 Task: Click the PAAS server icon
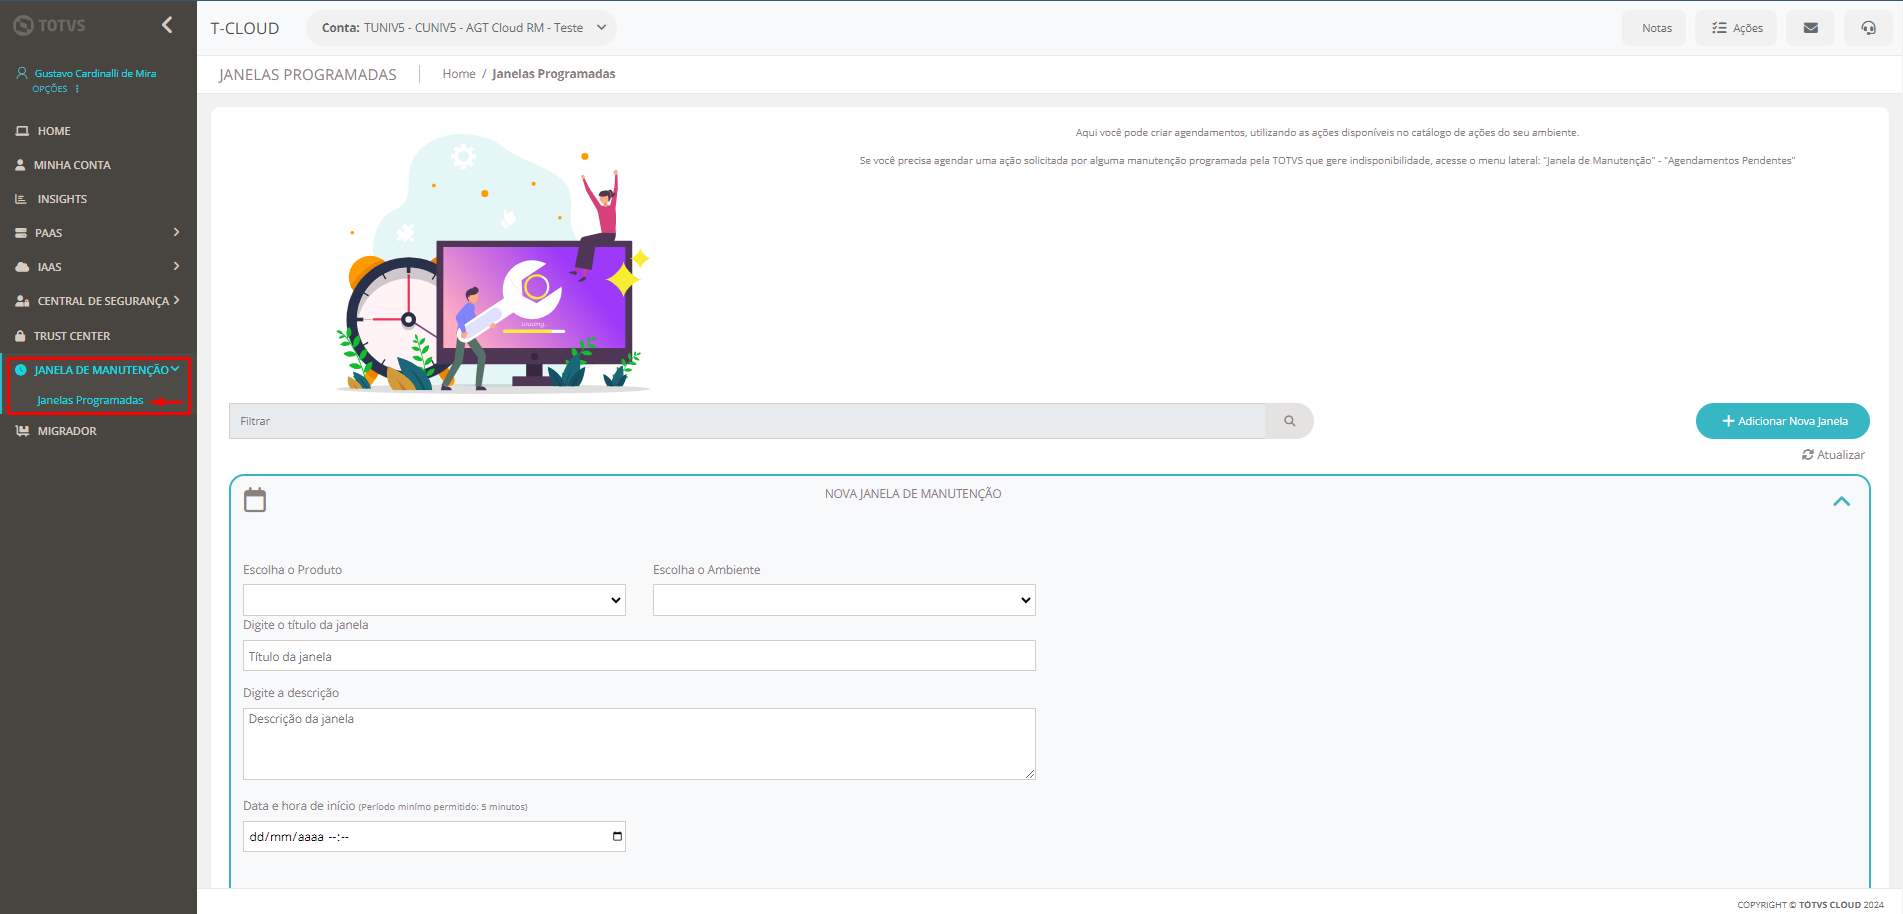point(21,233)
